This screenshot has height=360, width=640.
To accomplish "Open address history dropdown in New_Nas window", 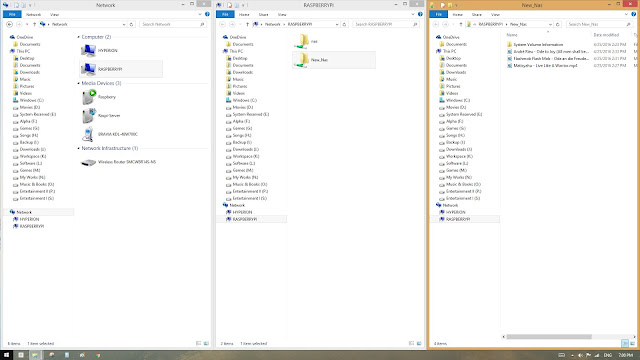I will click(x=550, y=24).
